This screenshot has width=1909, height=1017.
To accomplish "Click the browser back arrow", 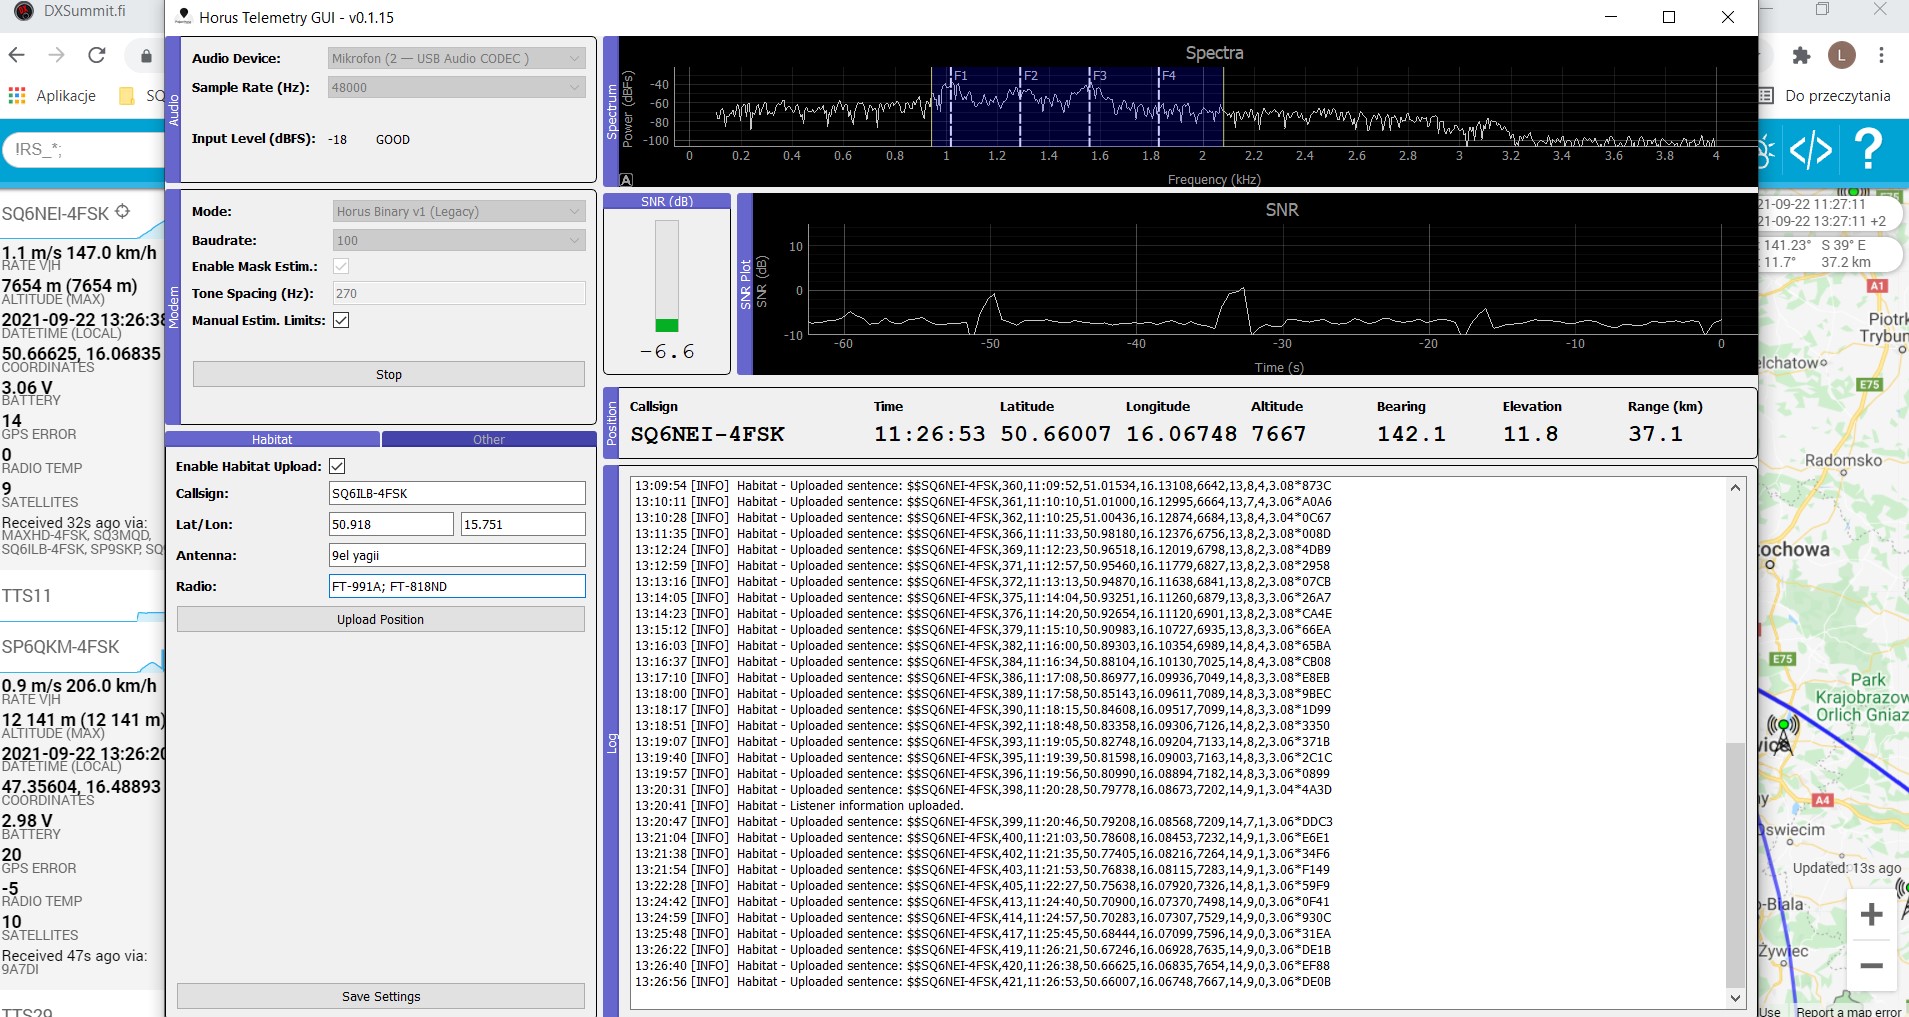I will [x=17, y=55].
